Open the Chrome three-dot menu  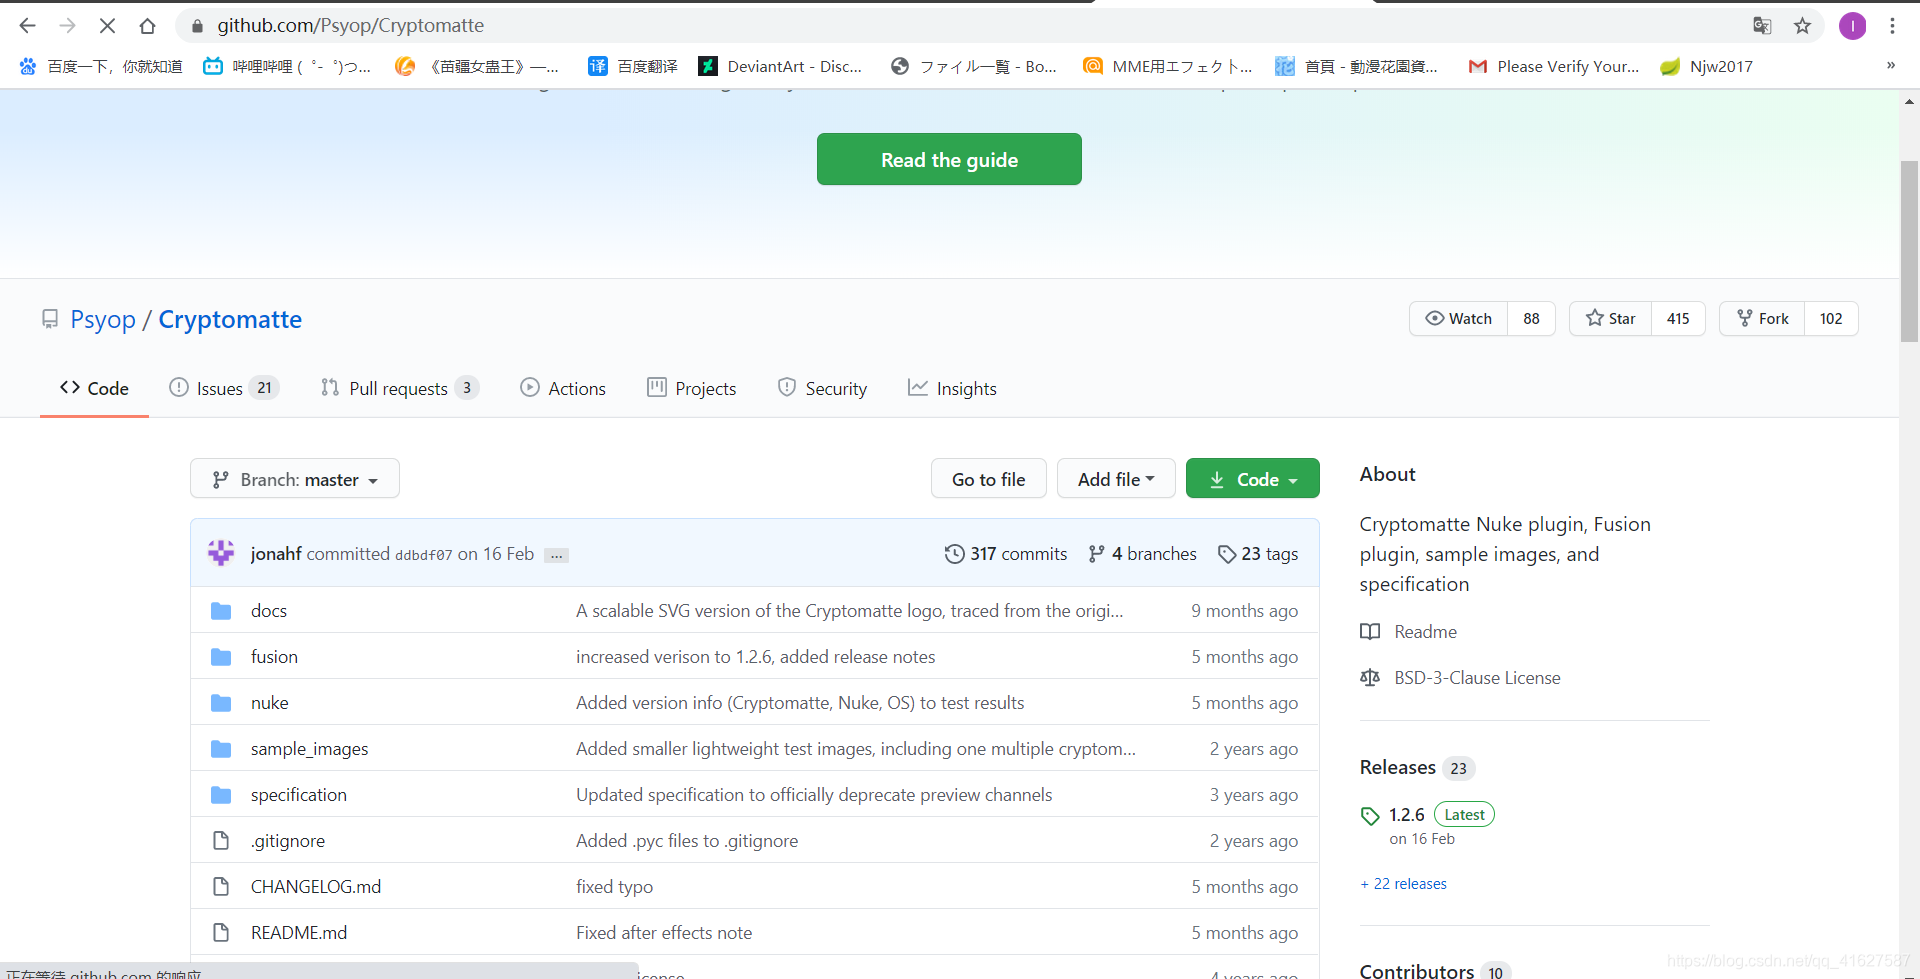pos(1892,26)
